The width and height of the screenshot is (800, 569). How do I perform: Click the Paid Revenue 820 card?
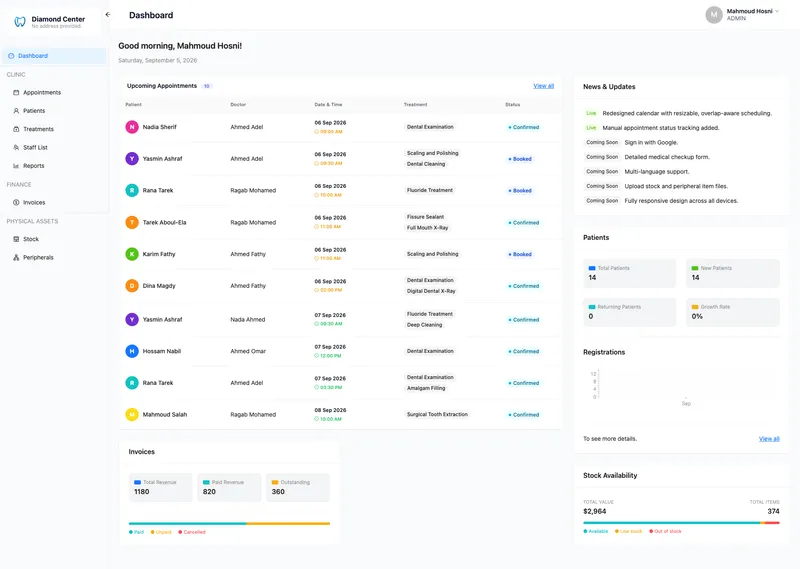point(229,487)
